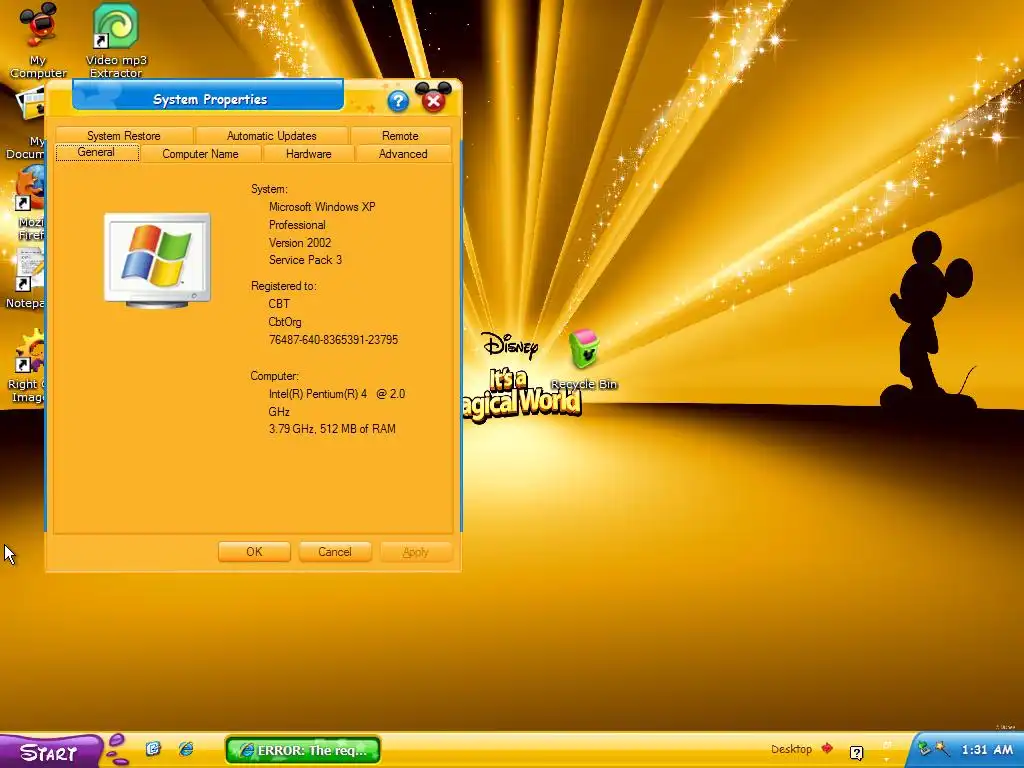Image resolution: width=1024 pixels, height=768 pixels.
Task: Switch to the System Restore tab
Action: 124,135
